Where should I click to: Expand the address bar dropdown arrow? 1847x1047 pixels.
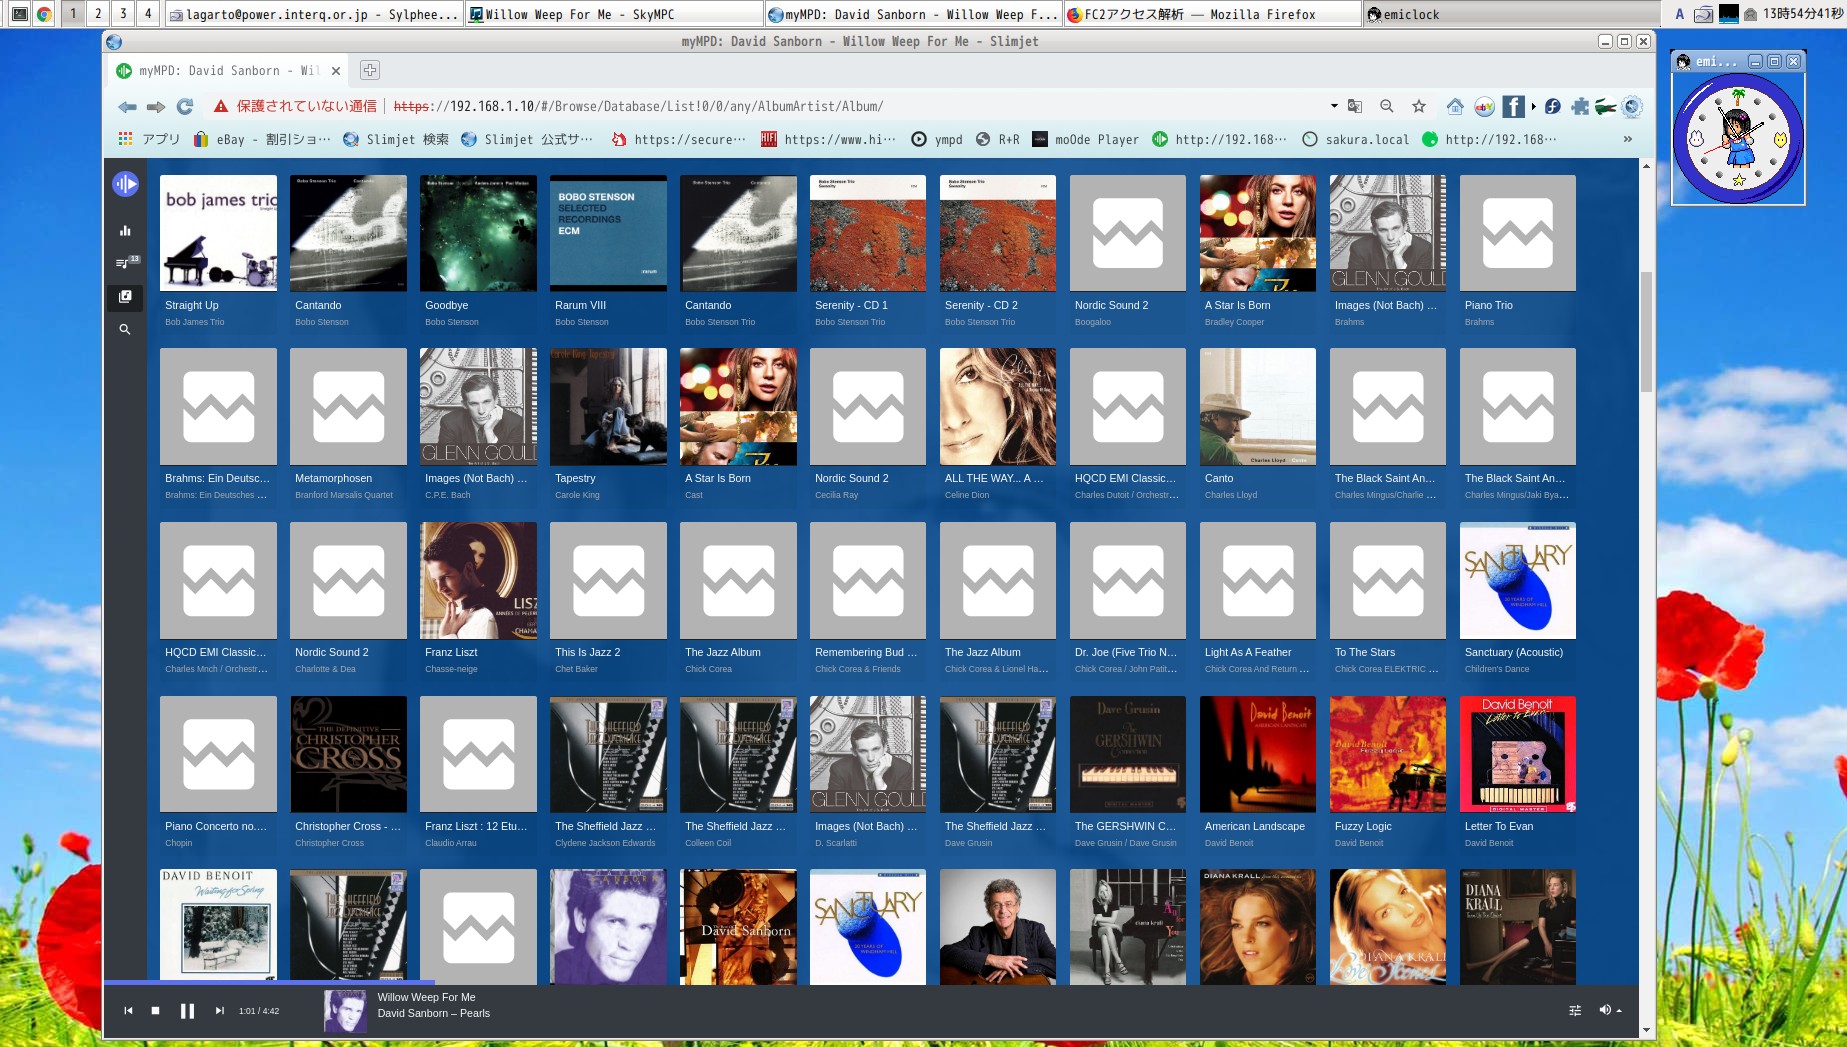pyautogui.click(x=1333, y=106)
